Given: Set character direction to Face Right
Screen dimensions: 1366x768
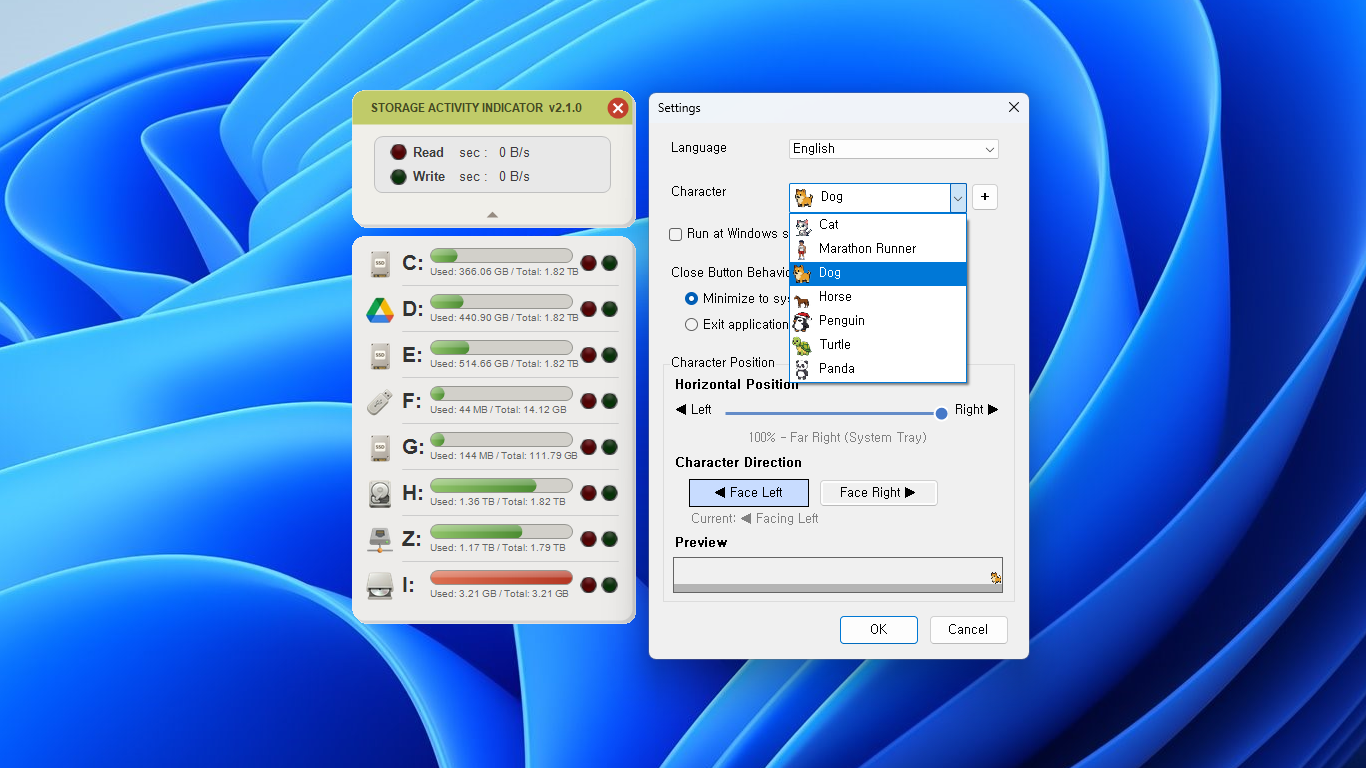Looking at the screenshot, I should [878, 492].
